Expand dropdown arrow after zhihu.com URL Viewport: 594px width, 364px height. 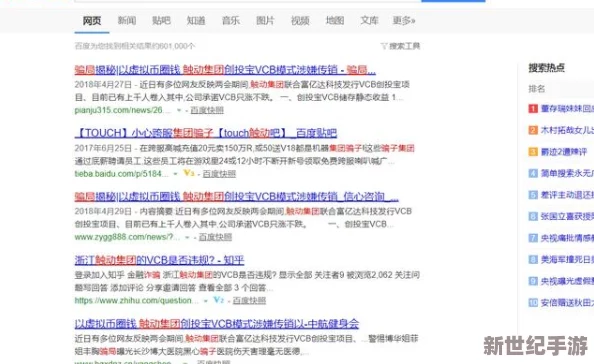tap(206, 301)
